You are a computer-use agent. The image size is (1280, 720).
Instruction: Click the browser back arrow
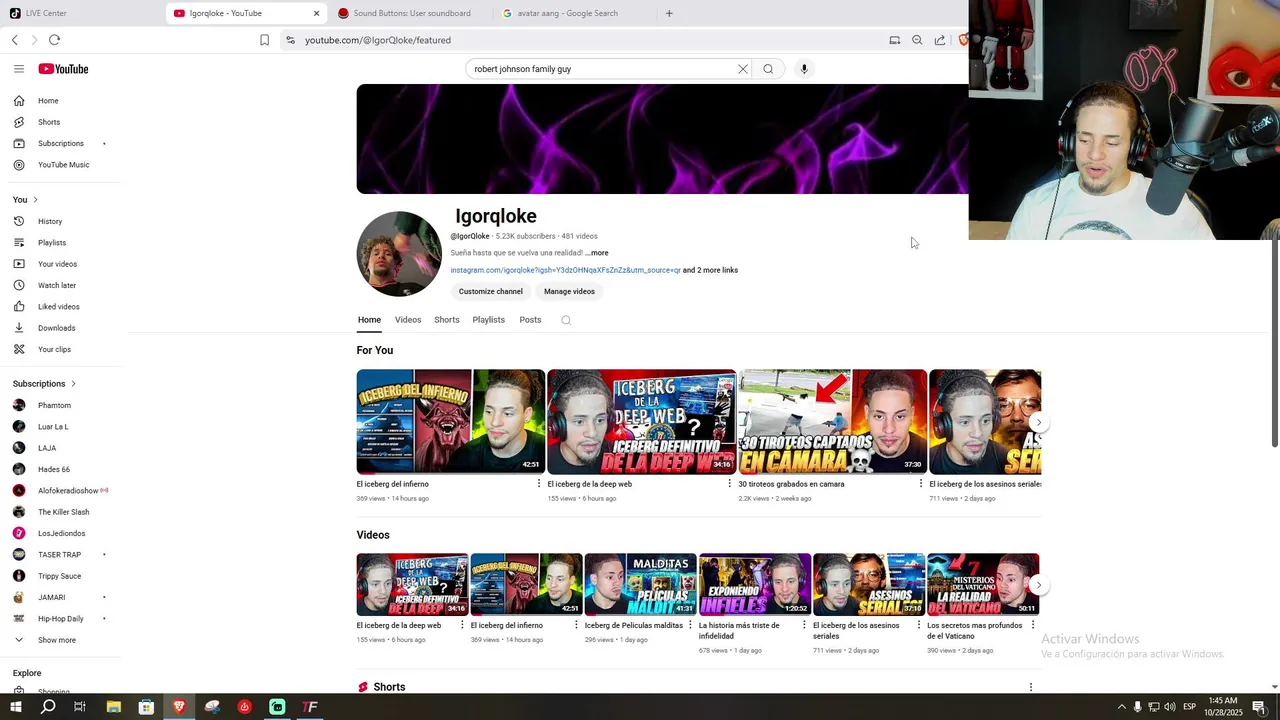click(15, 40)
